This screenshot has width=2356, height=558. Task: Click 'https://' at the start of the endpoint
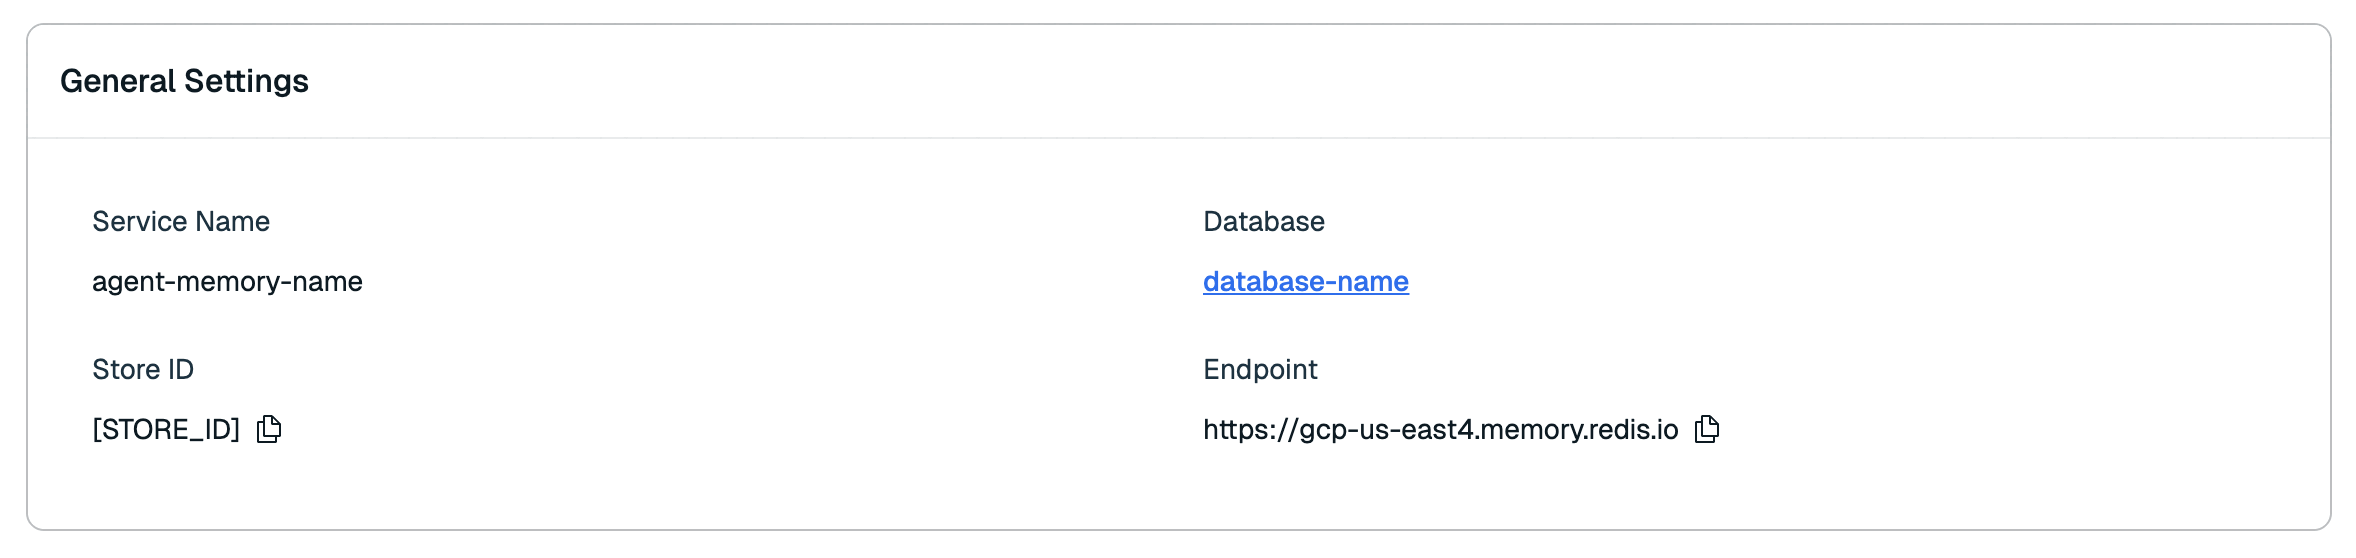(x=1250, y=429)
